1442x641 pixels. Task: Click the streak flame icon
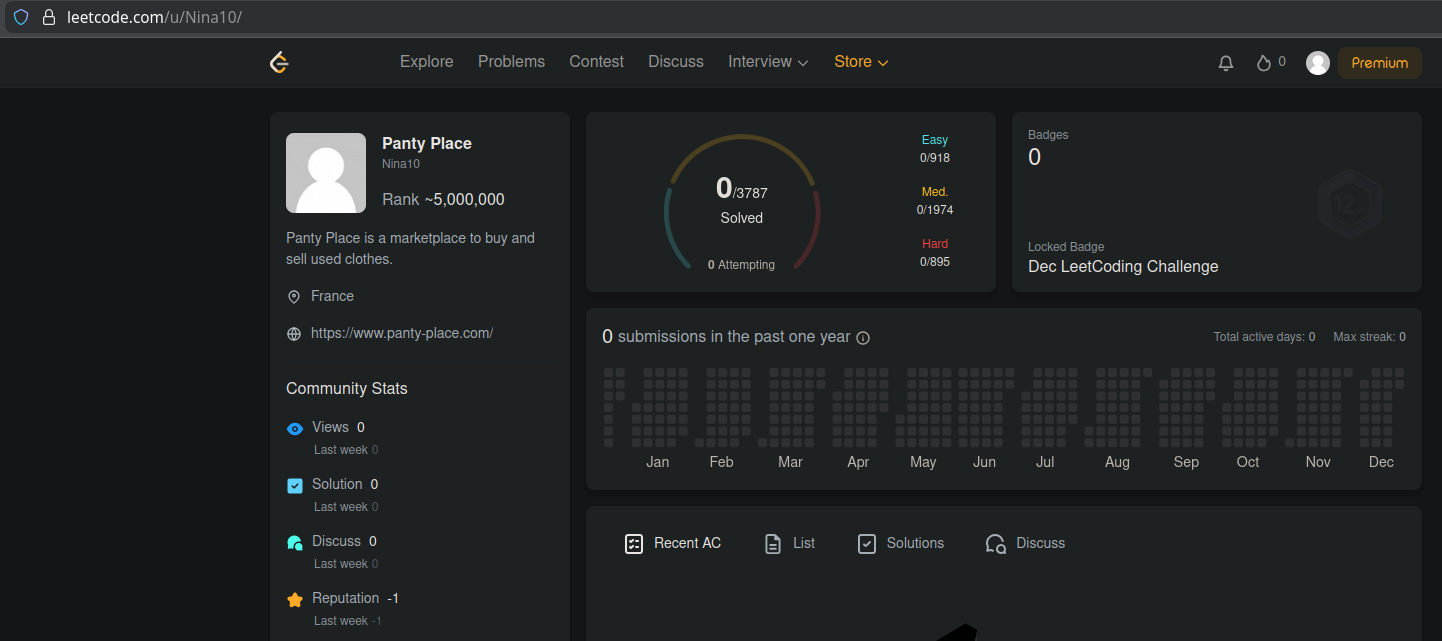[x=1264, y=63]
